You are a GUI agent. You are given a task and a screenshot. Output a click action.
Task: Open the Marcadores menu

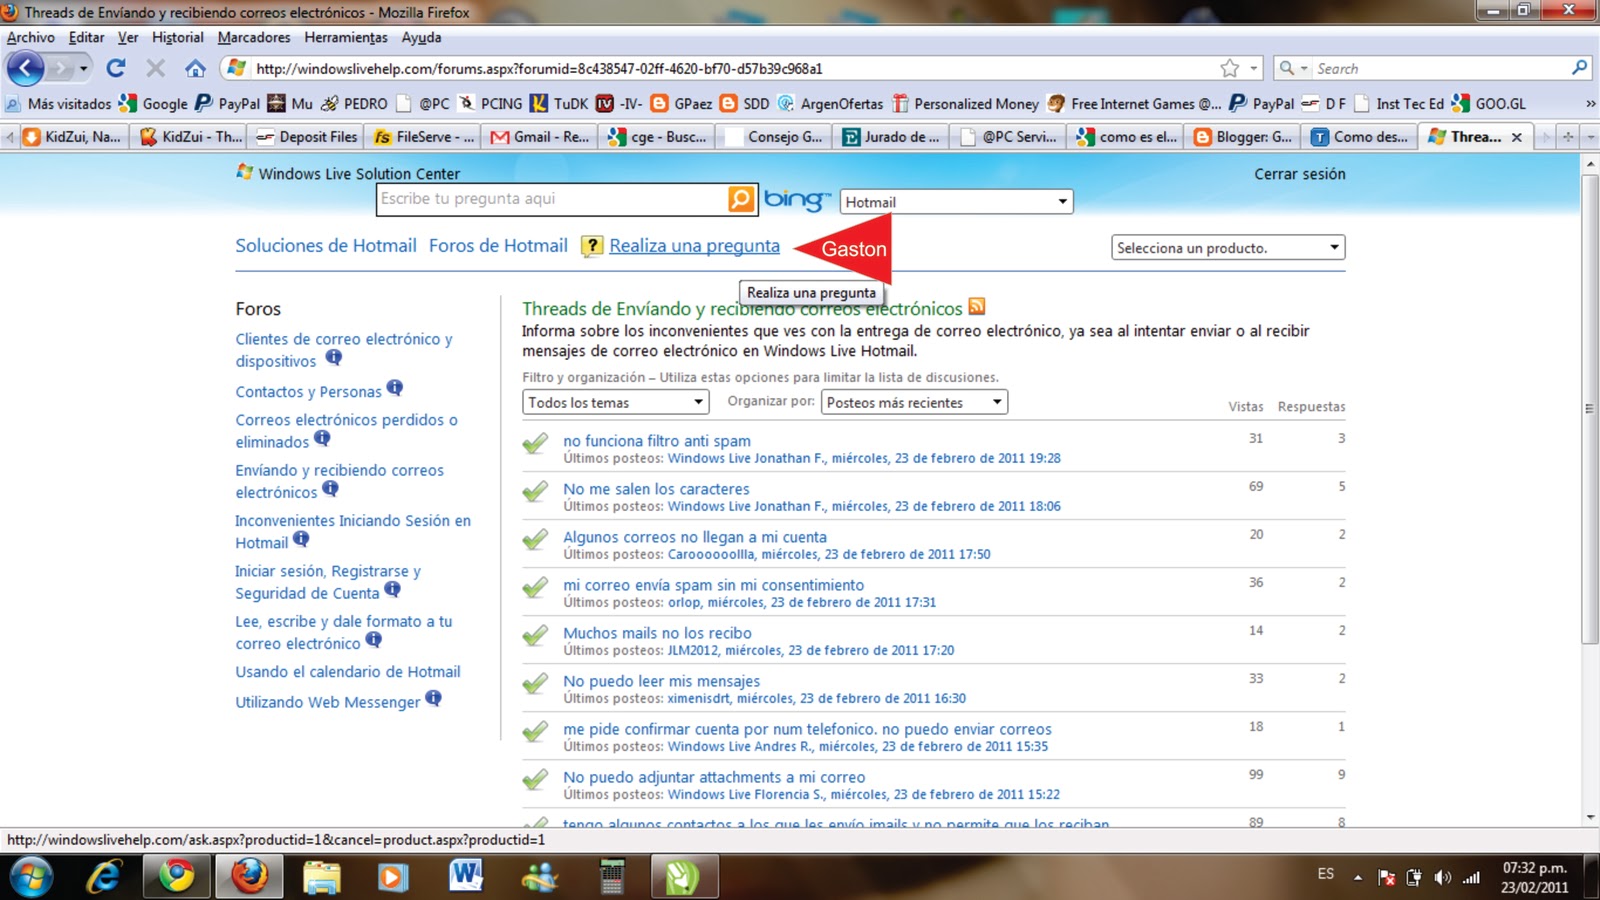(x=254, y=37)
